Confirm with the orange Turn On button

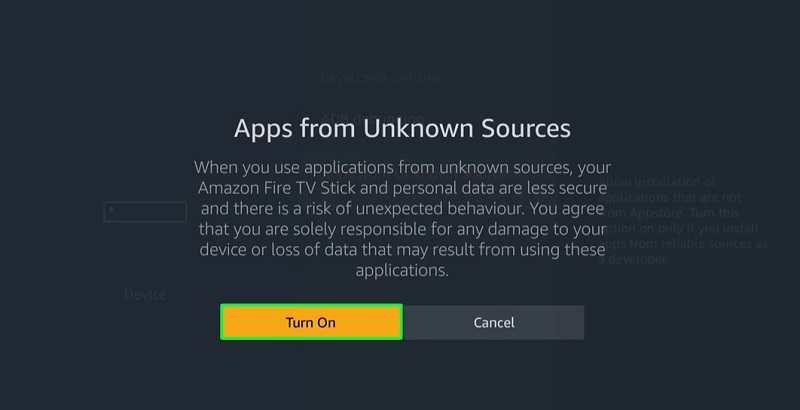(311, 322)
